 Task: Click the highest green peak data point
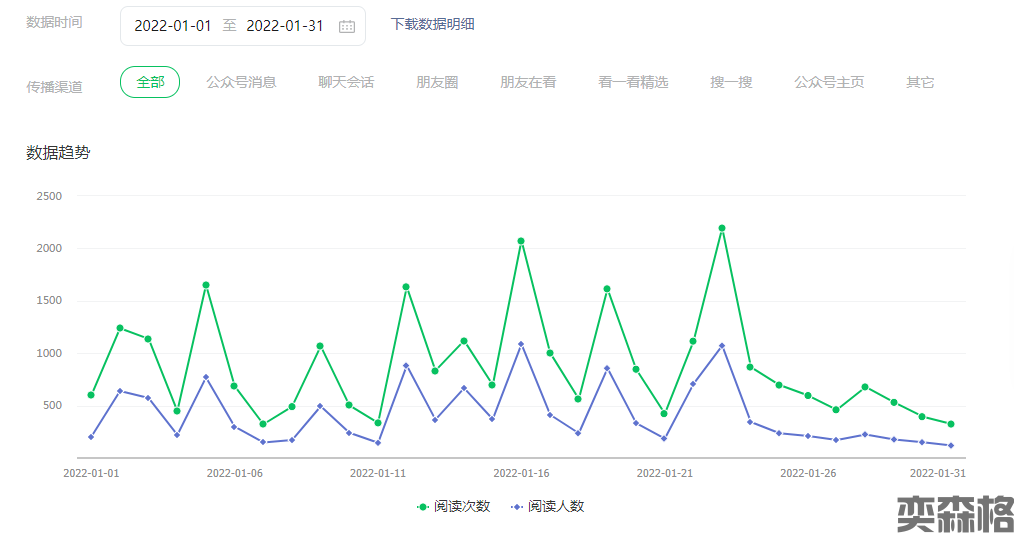point(722,228)
